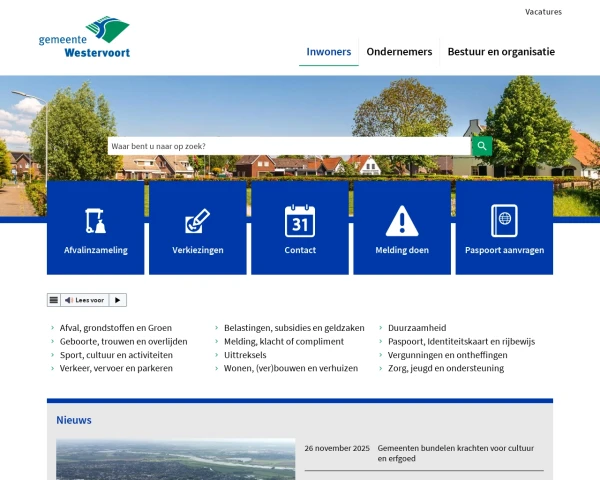
Task: Switch to the Ondernemers tab
Action: pos(399,51)
